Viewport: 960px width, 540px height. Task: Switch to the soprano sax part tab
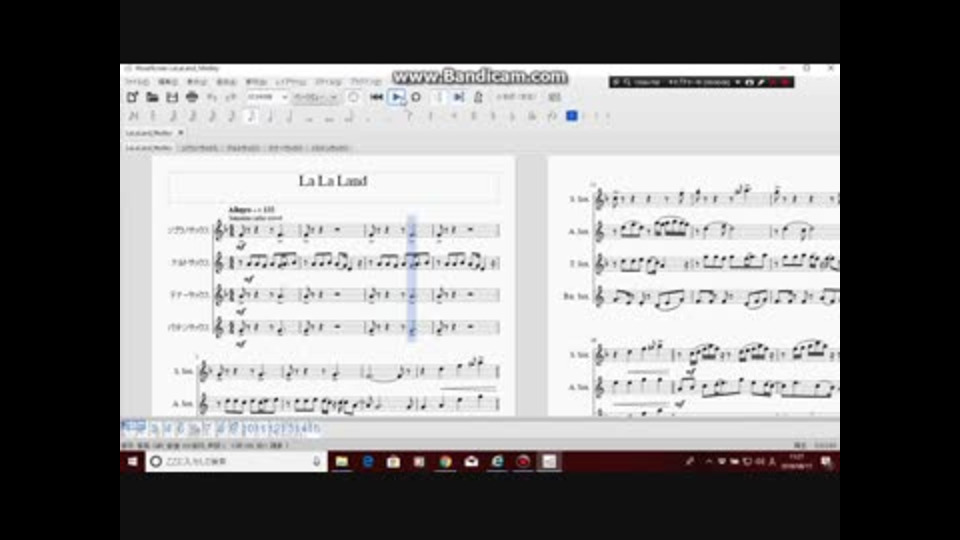[x=200, y=148]
